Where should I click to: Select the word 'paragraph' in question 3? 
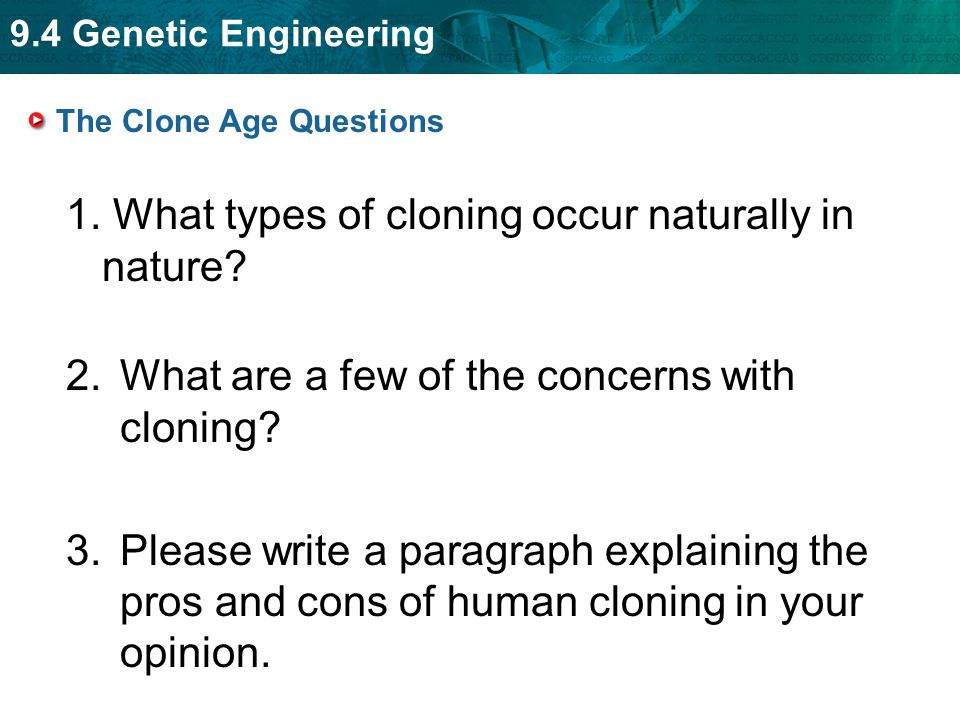(x=496, y=553)
